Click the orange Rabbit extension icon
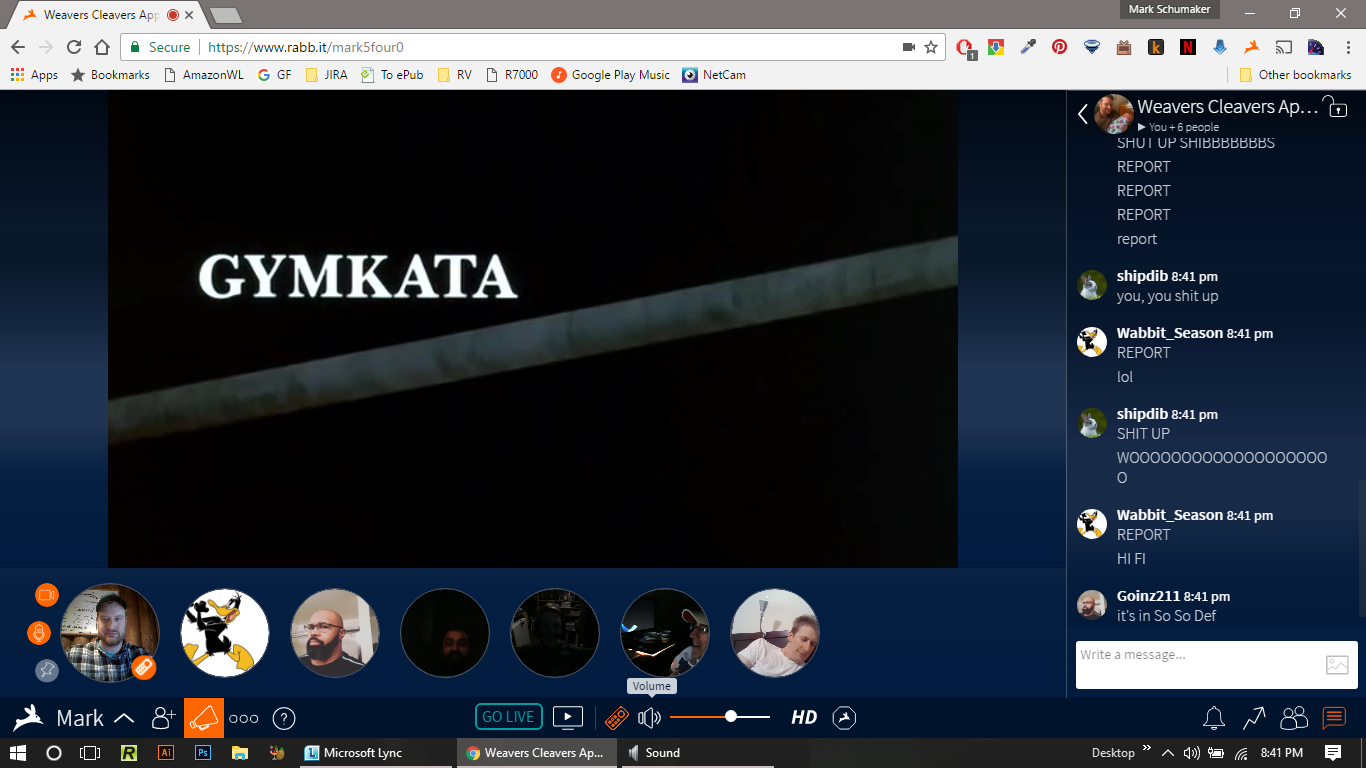This screenshot has height=768, width=1366. point(1251,47)
